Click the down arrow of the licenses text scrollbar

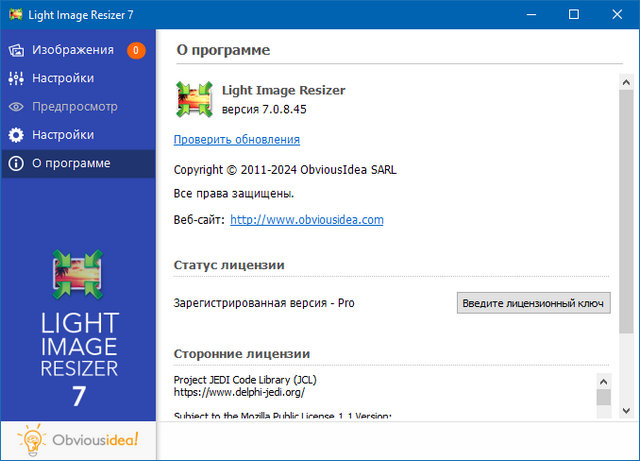(603, 414)
